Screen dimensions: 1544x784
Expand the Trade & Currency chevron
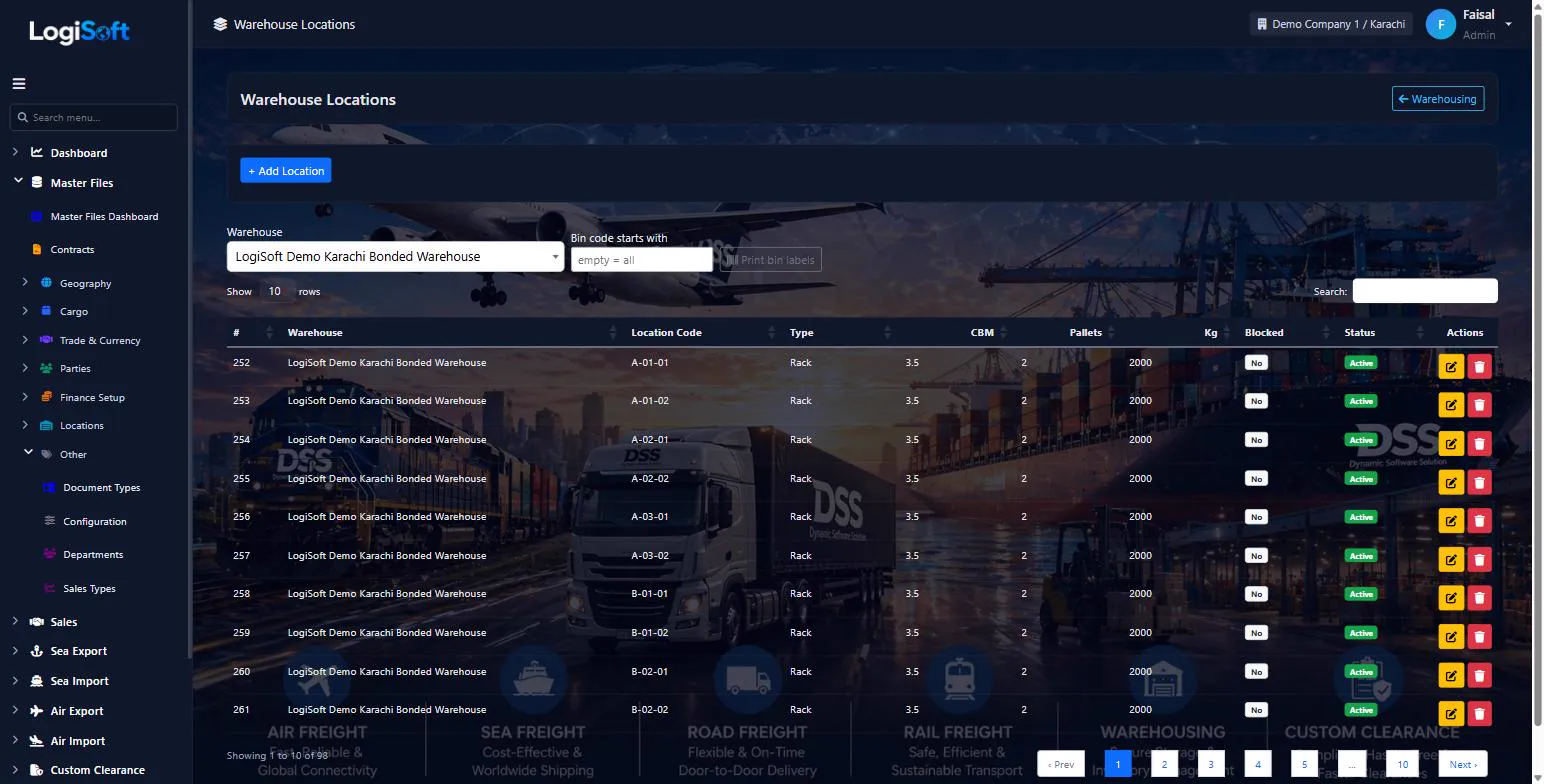[25, 339]
